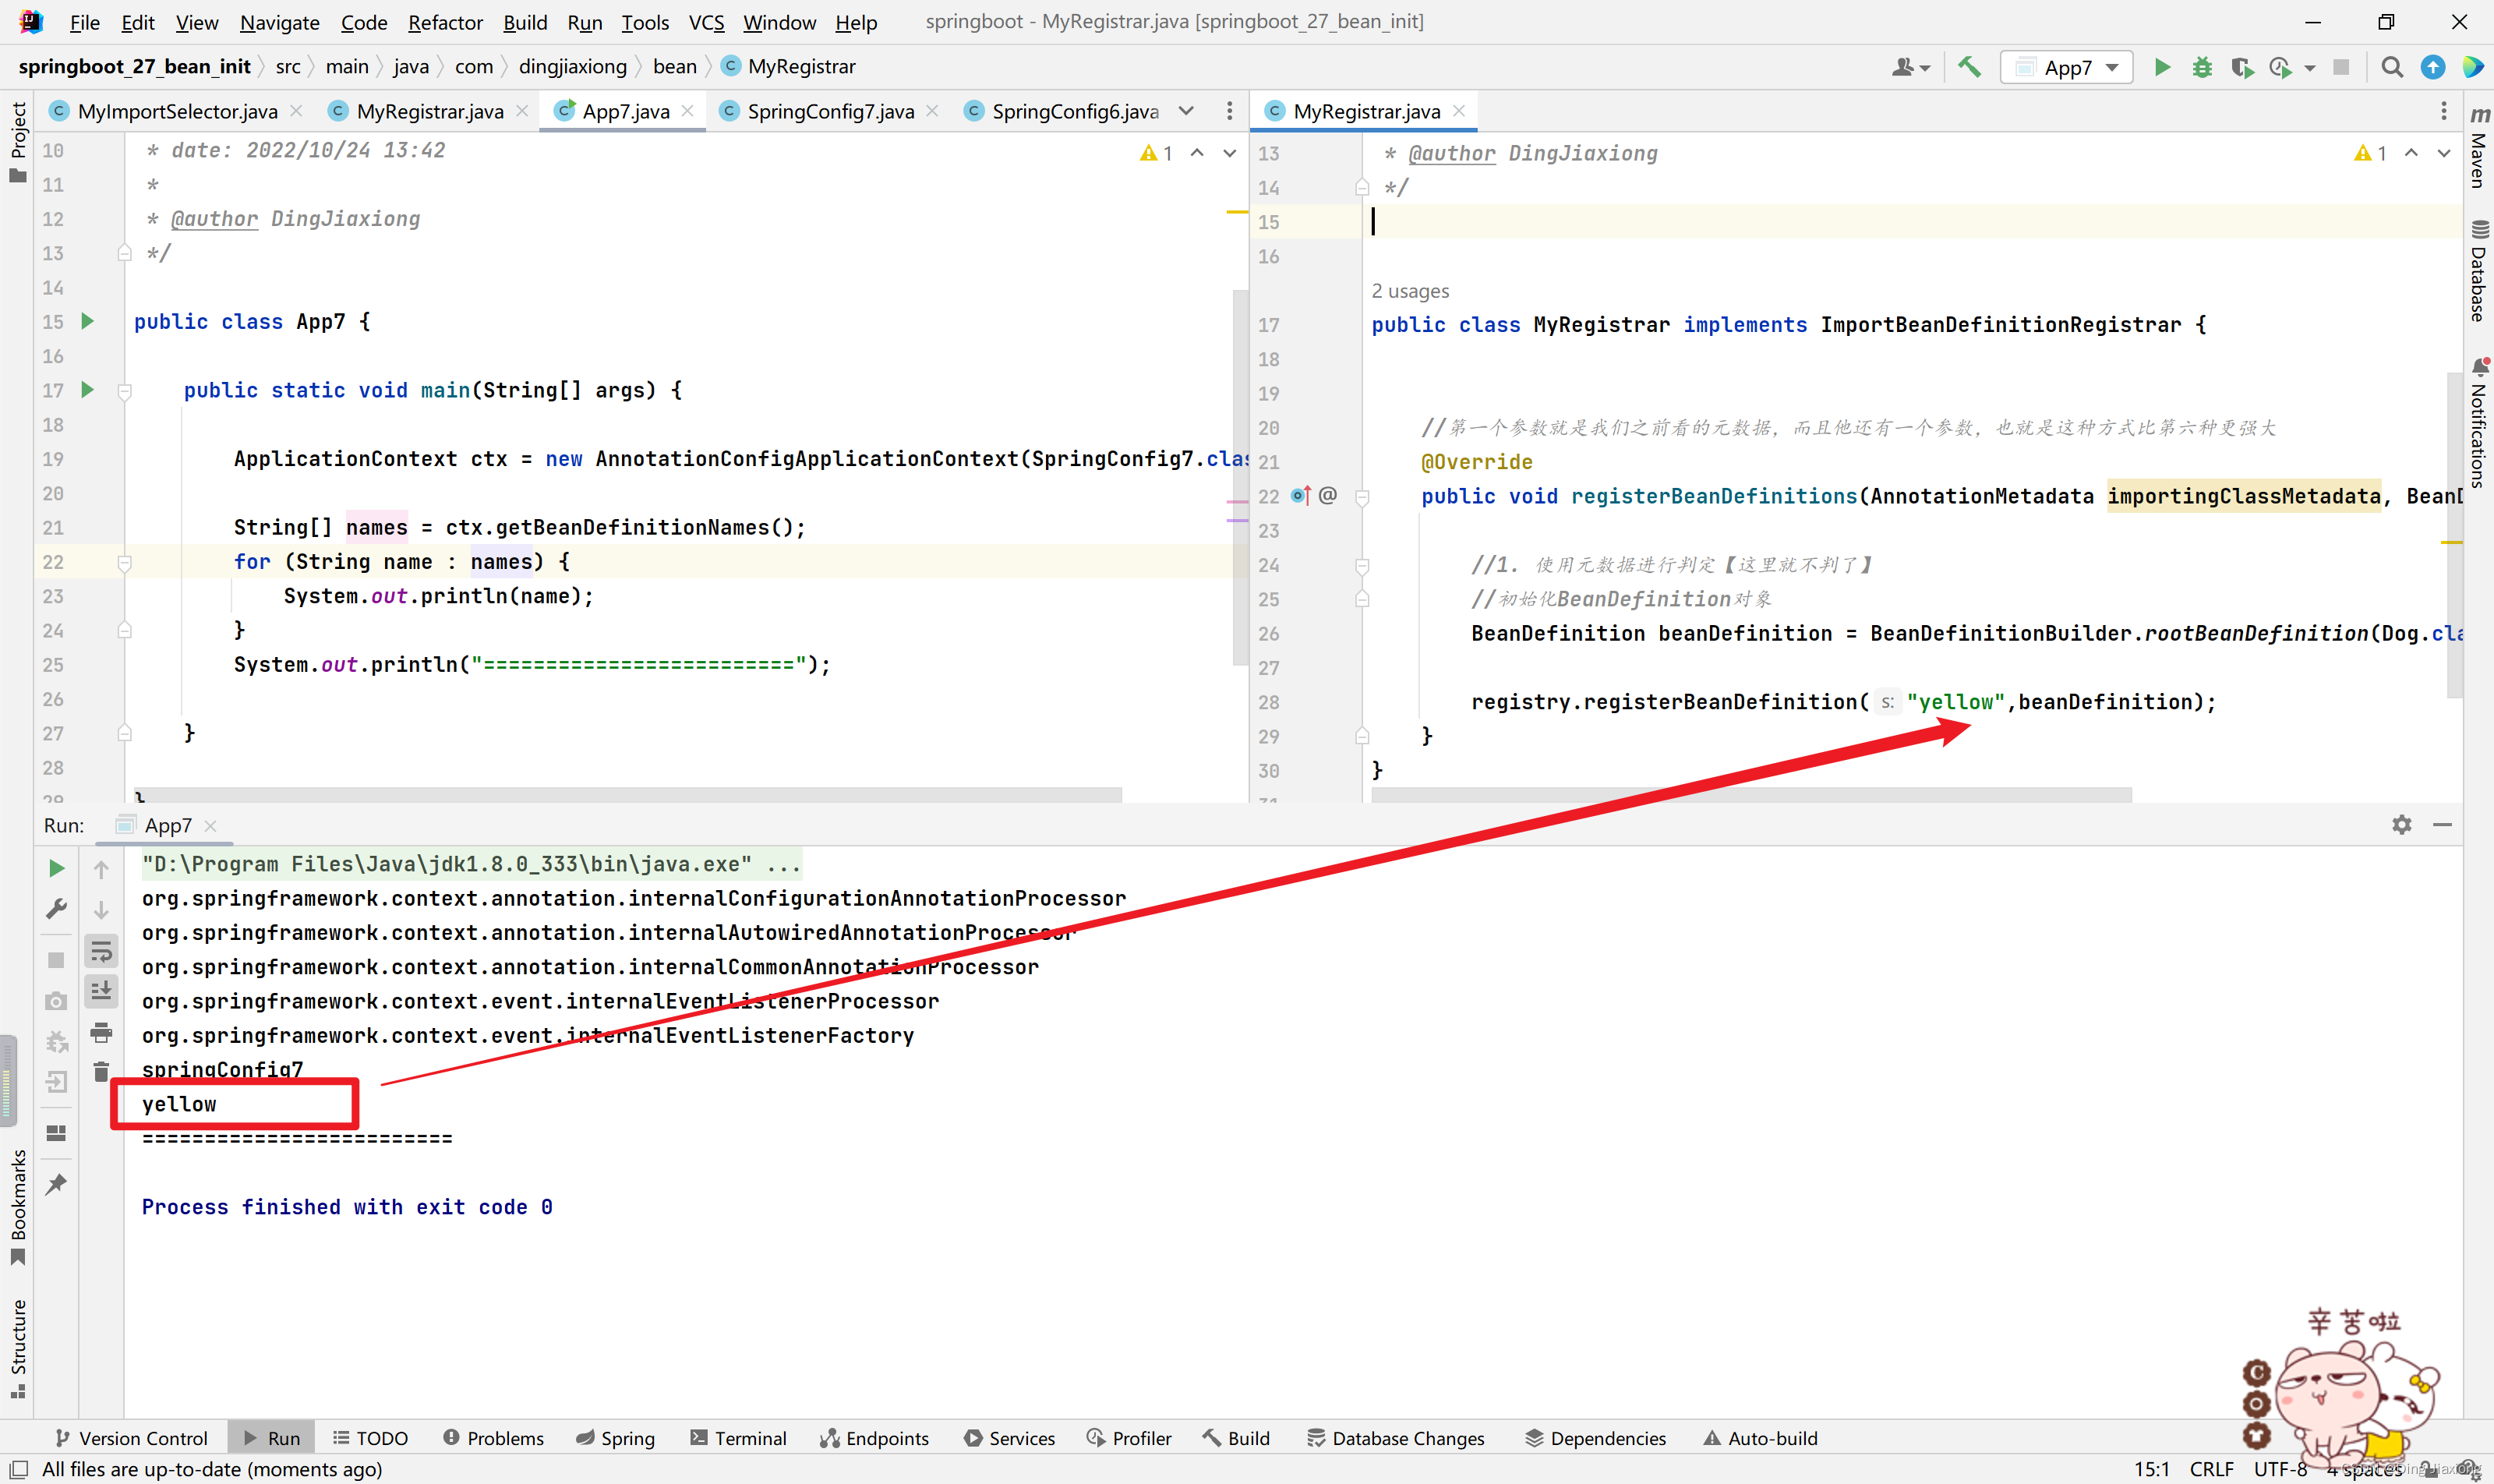Hide the Run tool window
The width and height of the screenshot is (2494, 1484).
click(x=2443, y=825)
